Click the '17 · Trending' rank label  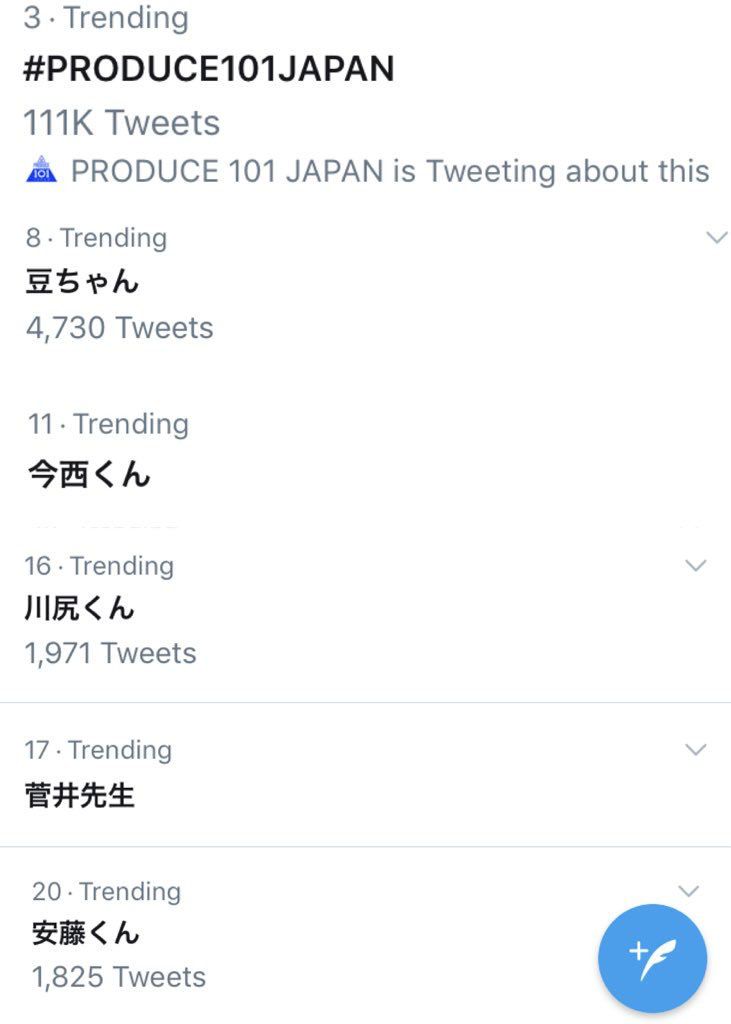97,749
